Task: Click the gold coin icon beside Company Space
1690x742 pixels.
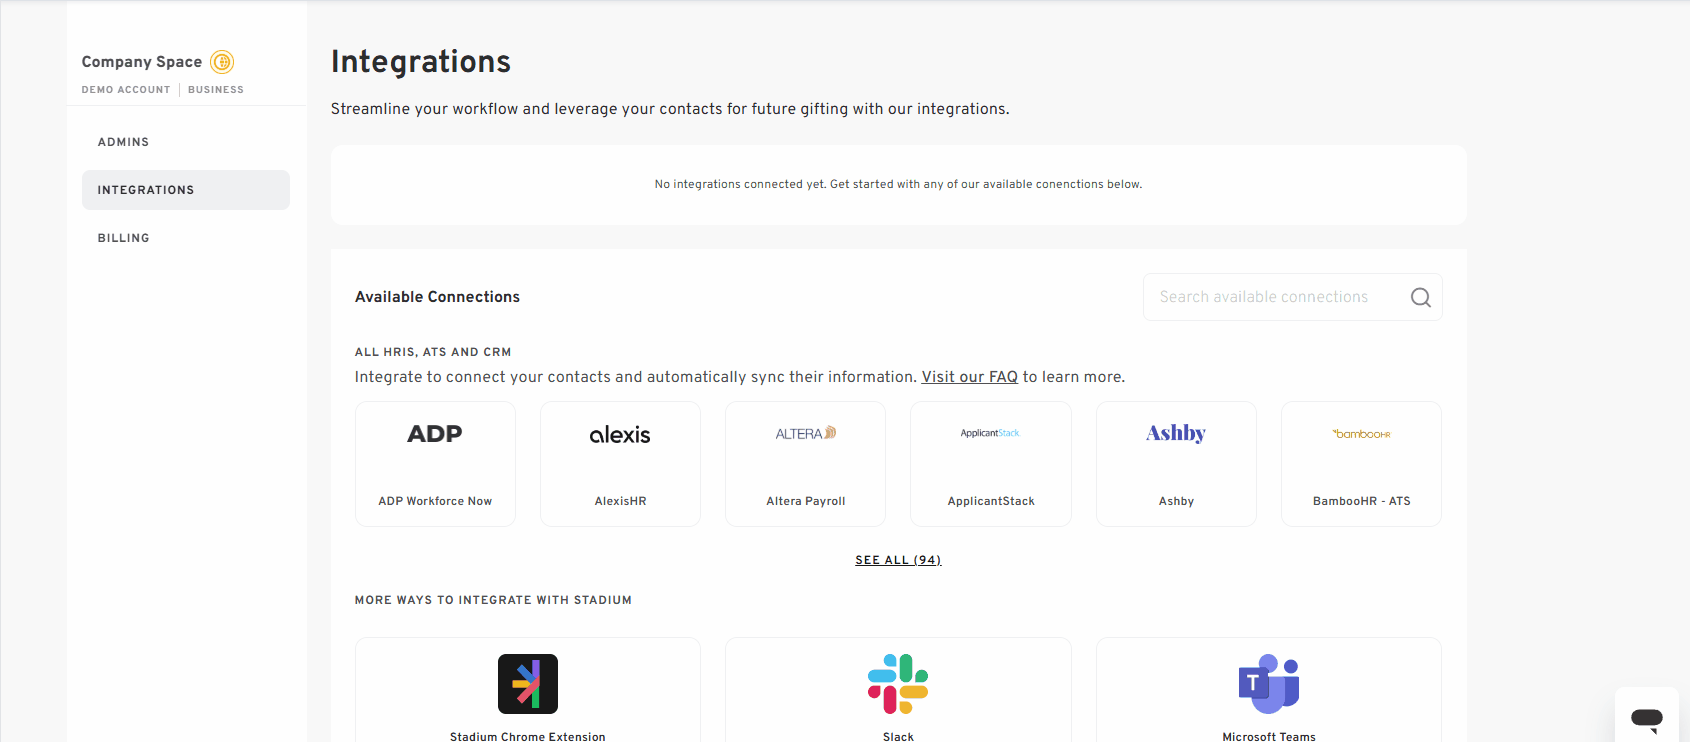Action: pyautogui.click(x=222, y=62)
